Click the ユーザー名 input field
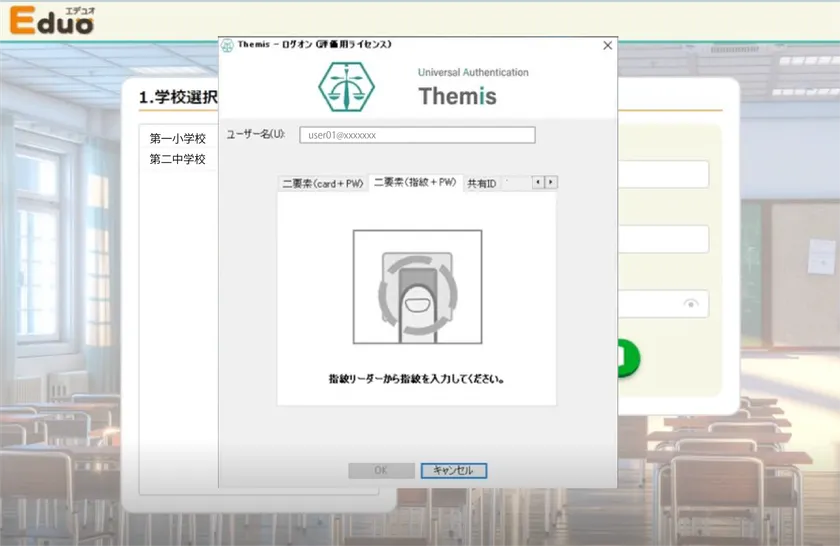840x546 pixels. (416, 135)
